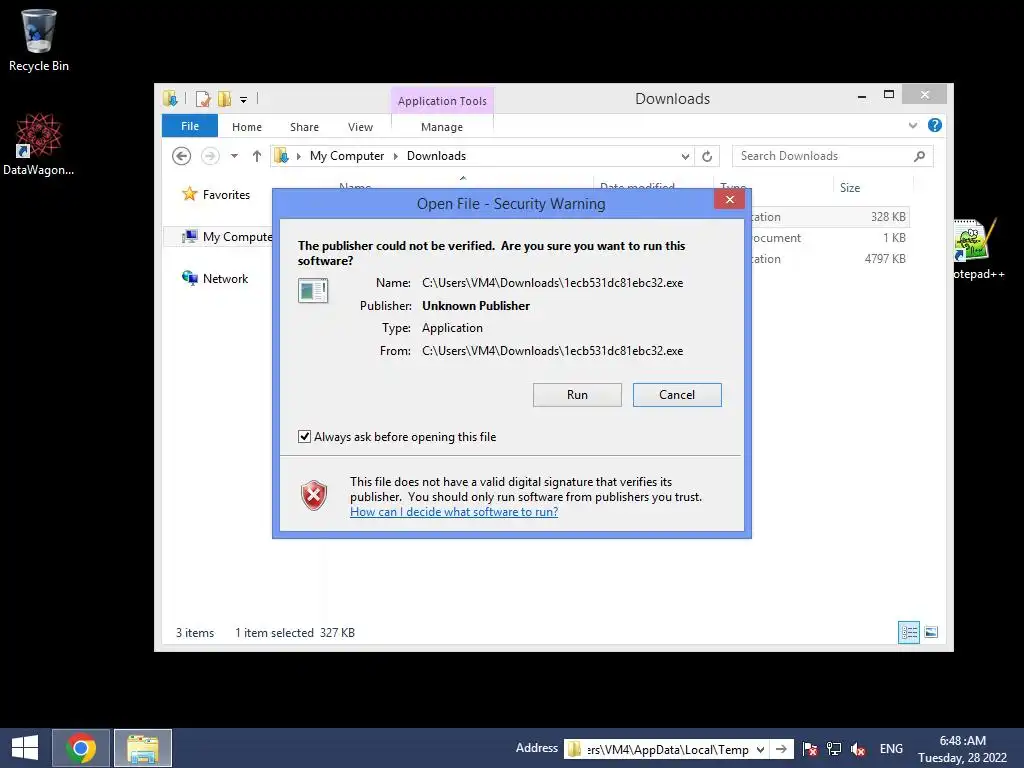Select Favorites in navigation pane
This screenshot has height=768, width=1024.
coord(217,194)
